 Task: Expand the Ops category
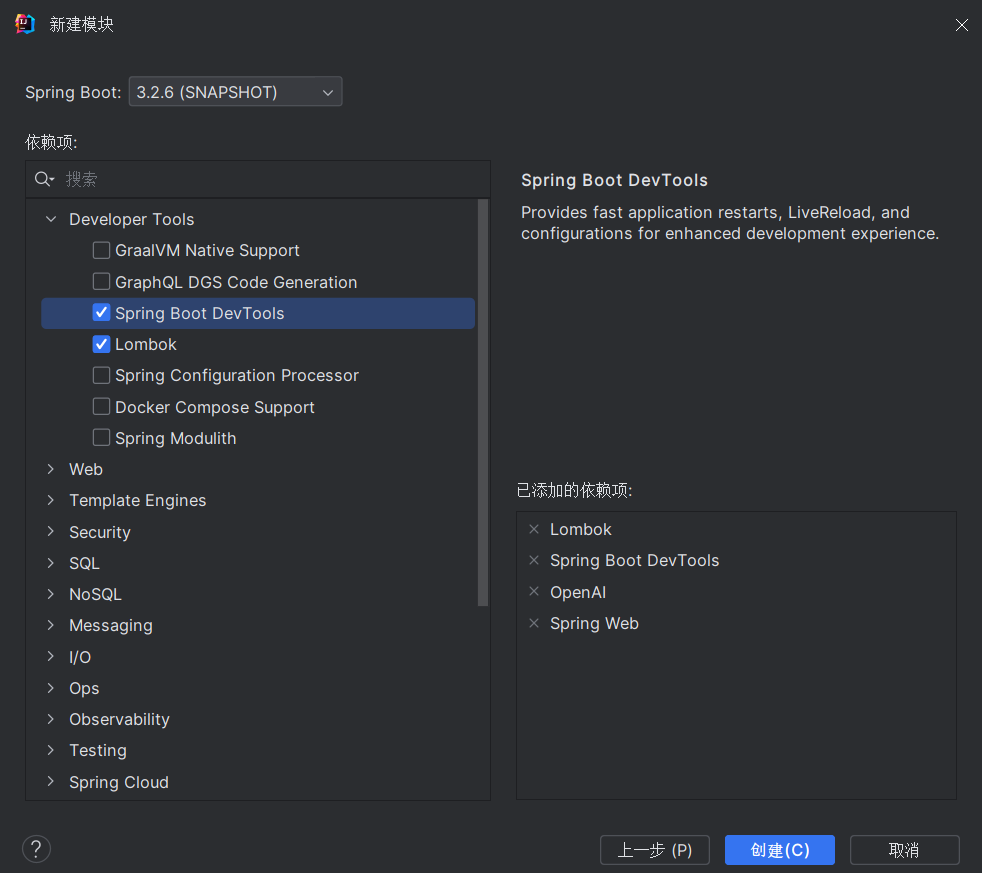click(x=51, y=688)
